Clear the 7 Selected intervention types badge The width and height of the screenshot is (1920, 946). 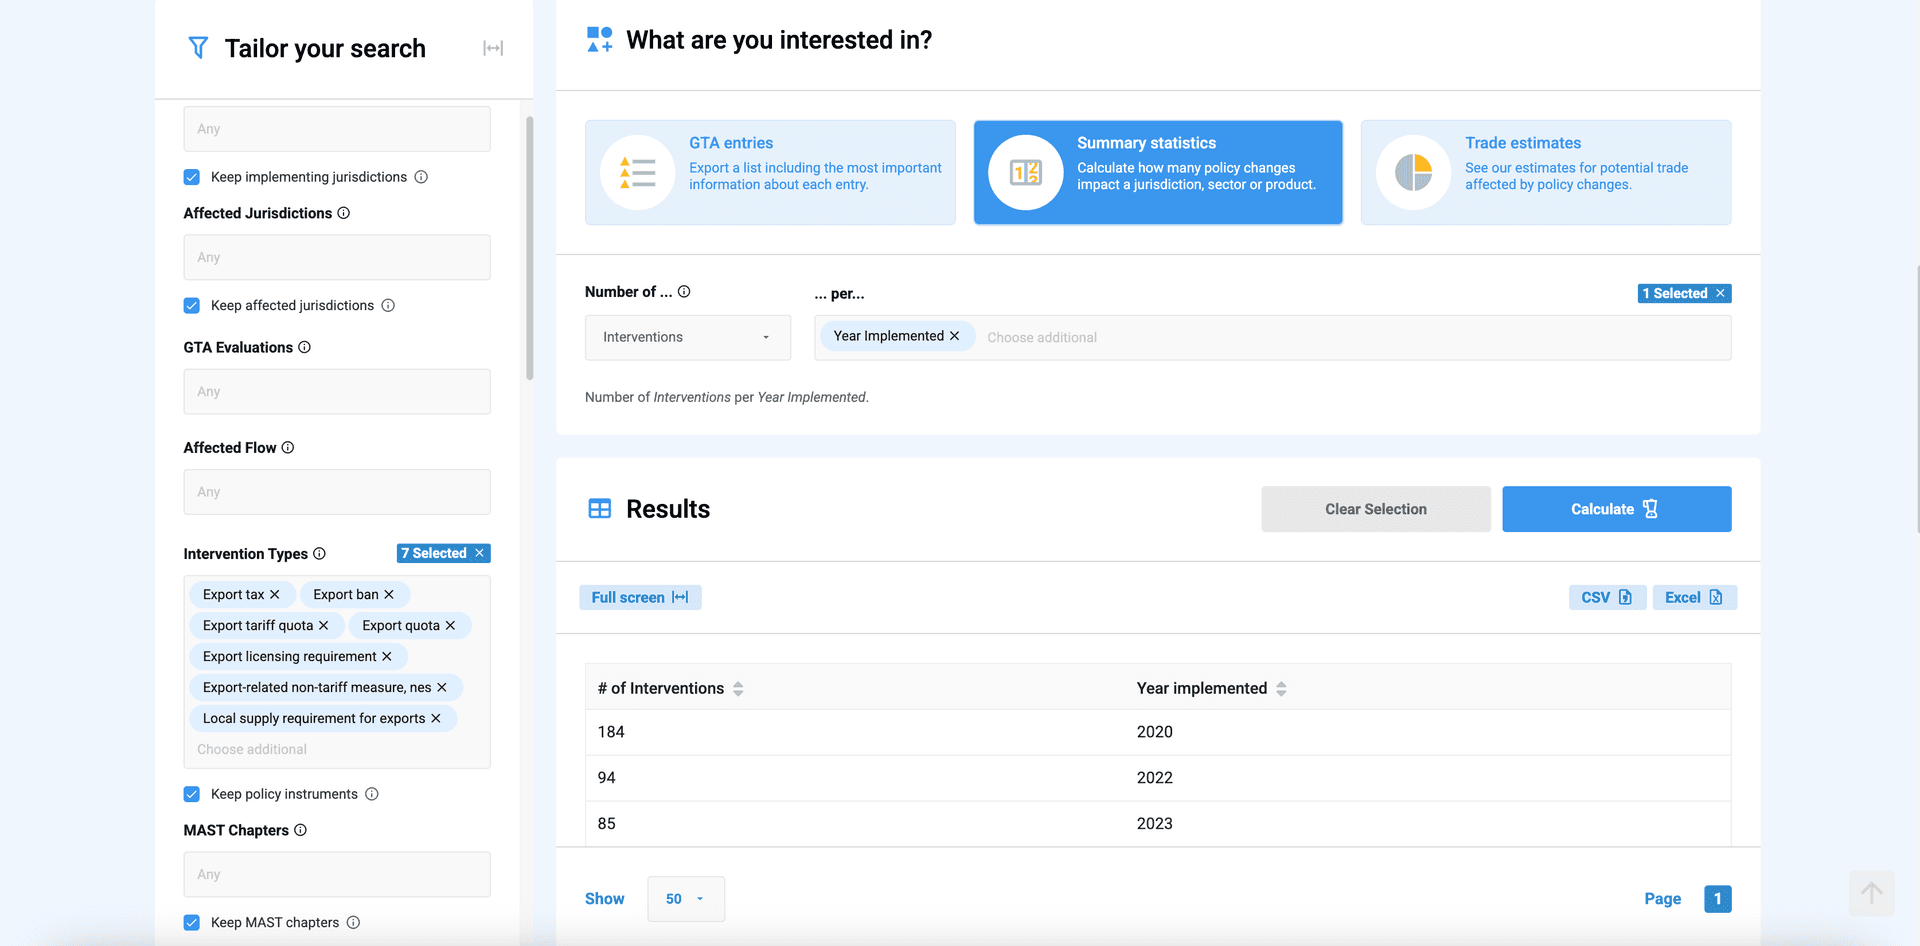[x=480, y=553]
